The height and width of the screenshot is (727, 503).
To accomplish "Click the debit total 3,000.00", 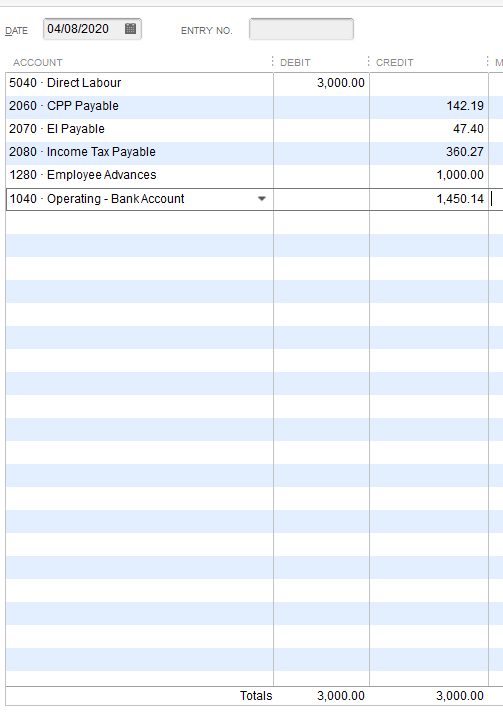I will [x=341, y=695].
